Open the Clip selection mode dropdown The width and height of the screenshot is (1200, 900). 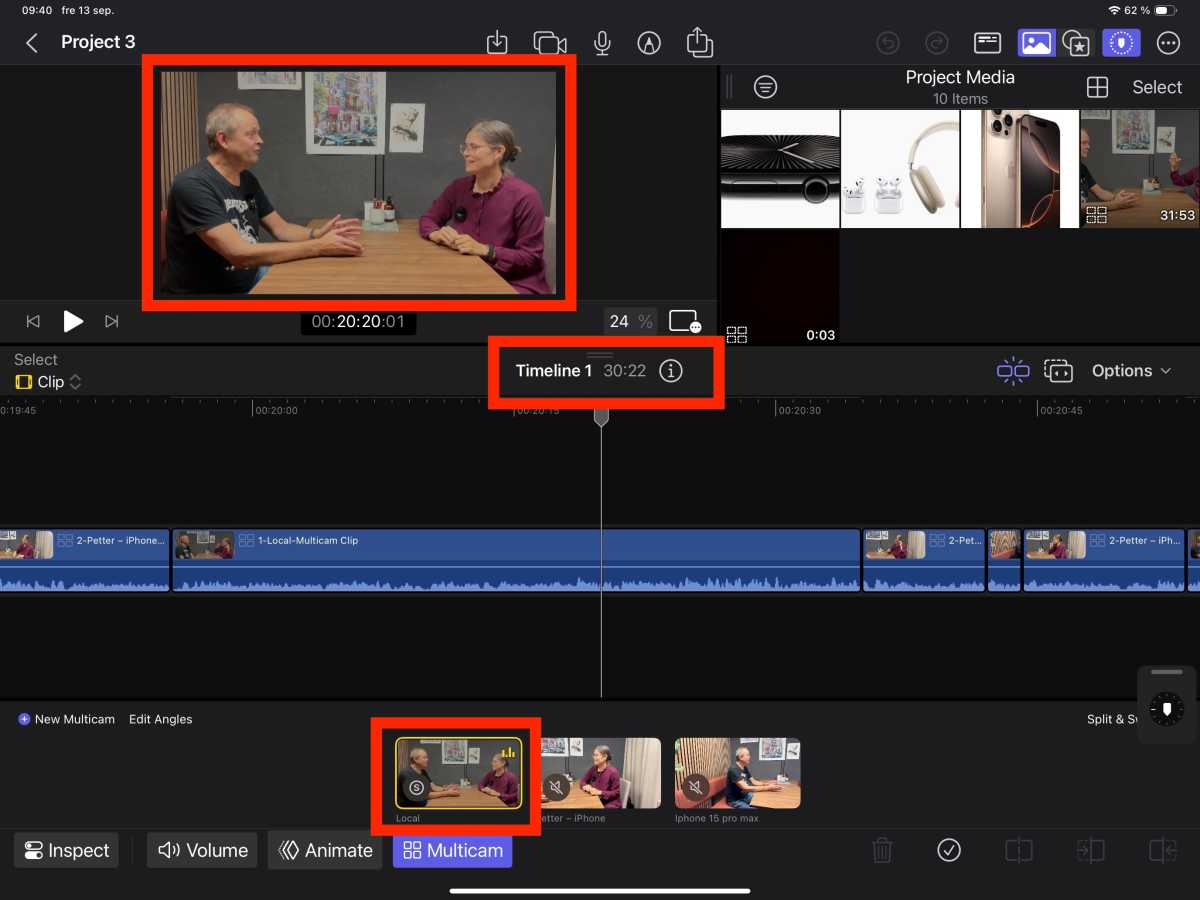pos(48,382)
